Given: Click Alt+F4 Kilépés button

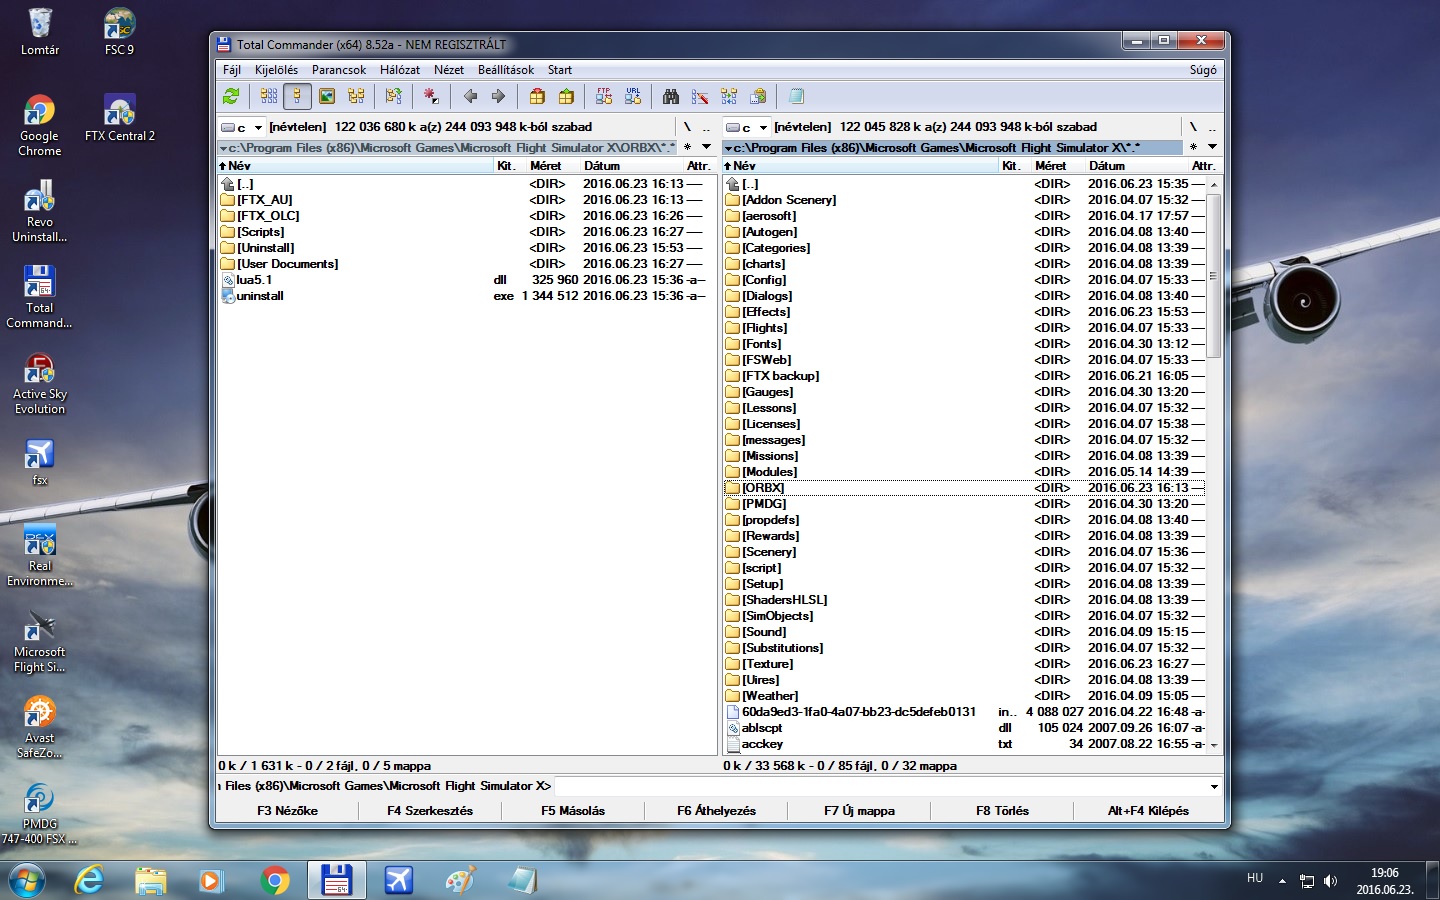Looking at the screenshot, I should click(1148, 811).
